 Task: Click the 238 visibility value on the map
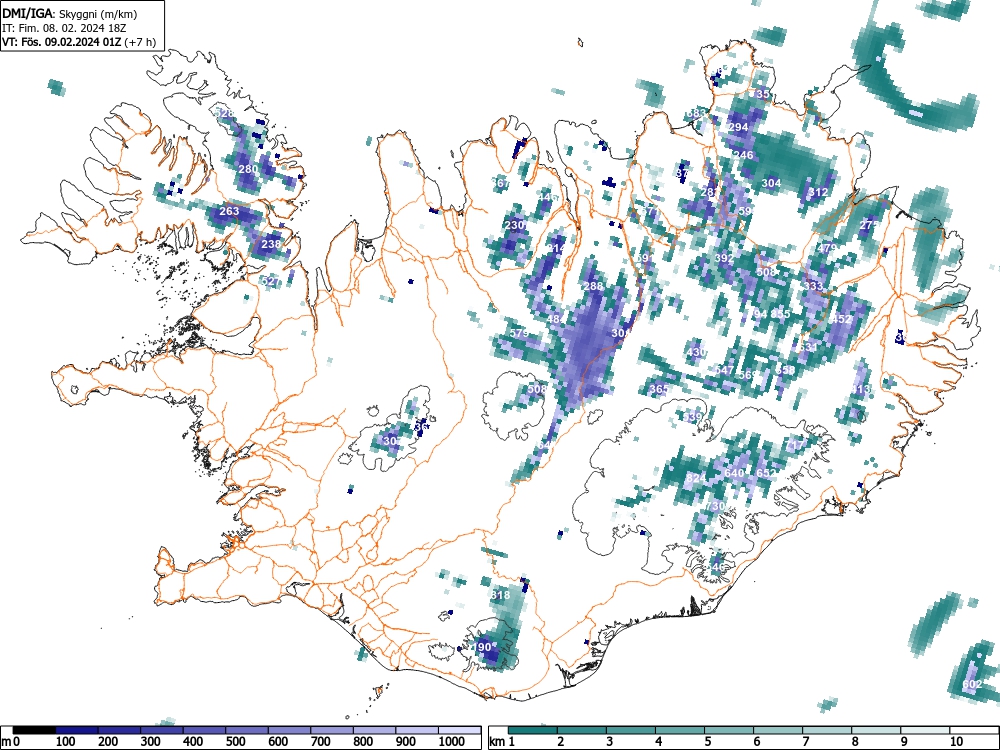[271, 244]
